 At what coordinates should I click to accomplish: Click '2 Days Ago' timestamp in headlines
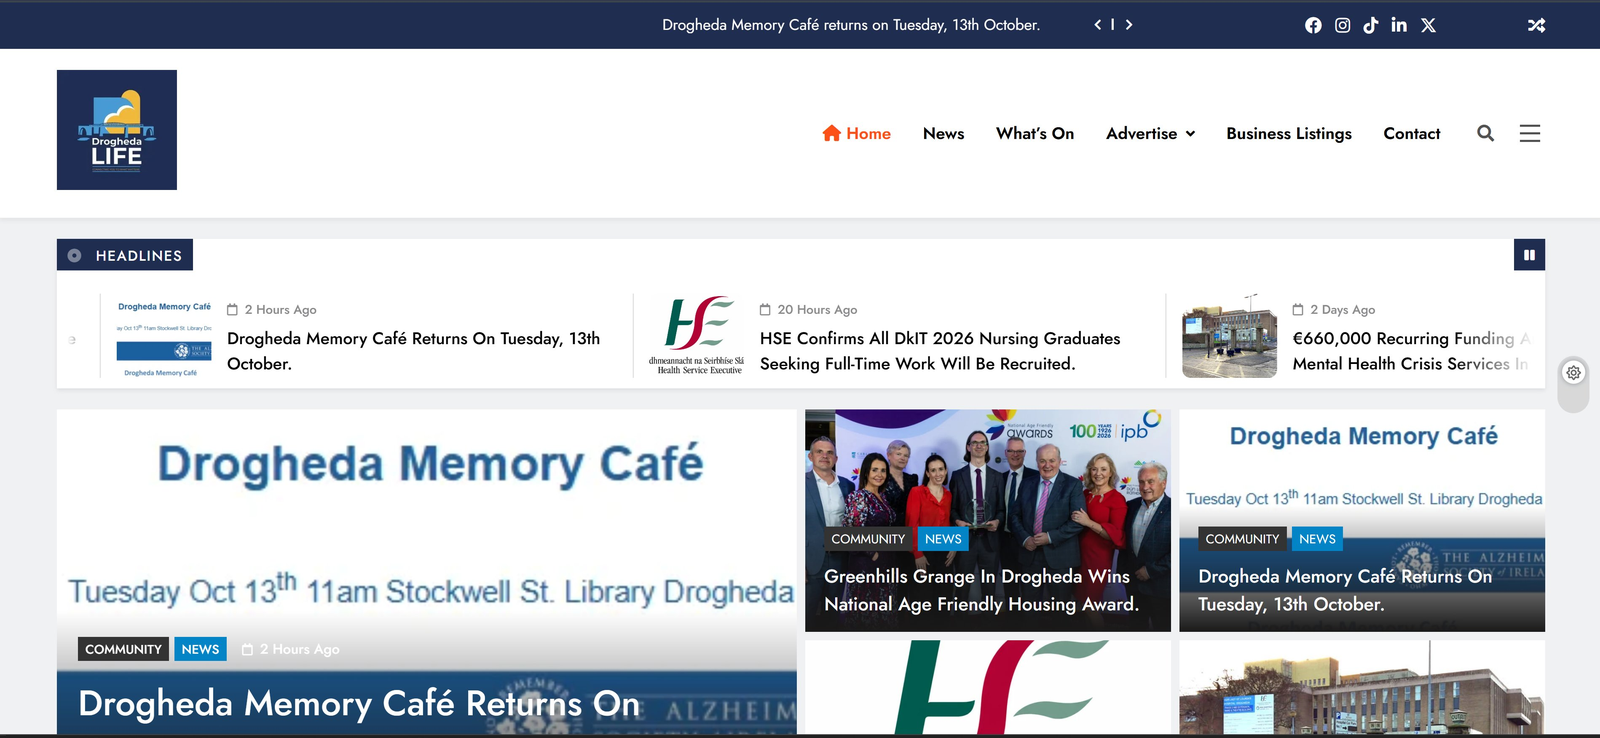(1334, 310)
